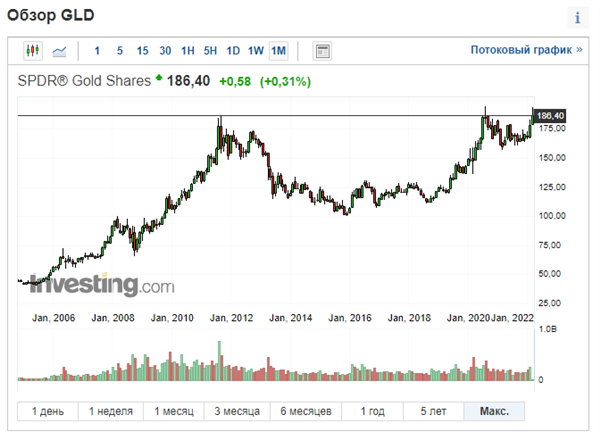Choose the 3 месяца range tab
Screen dimensions: 600x439
pos(237,411)
